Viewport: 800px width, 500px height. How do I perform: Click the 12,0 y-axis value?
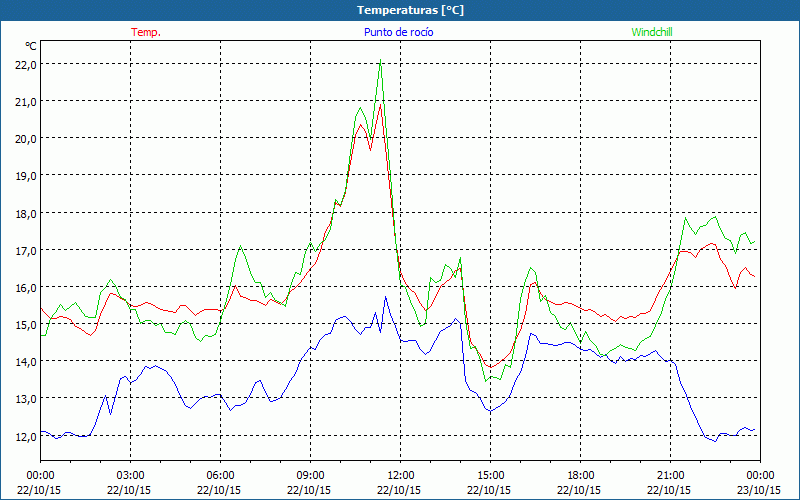[x=27, y=436]
